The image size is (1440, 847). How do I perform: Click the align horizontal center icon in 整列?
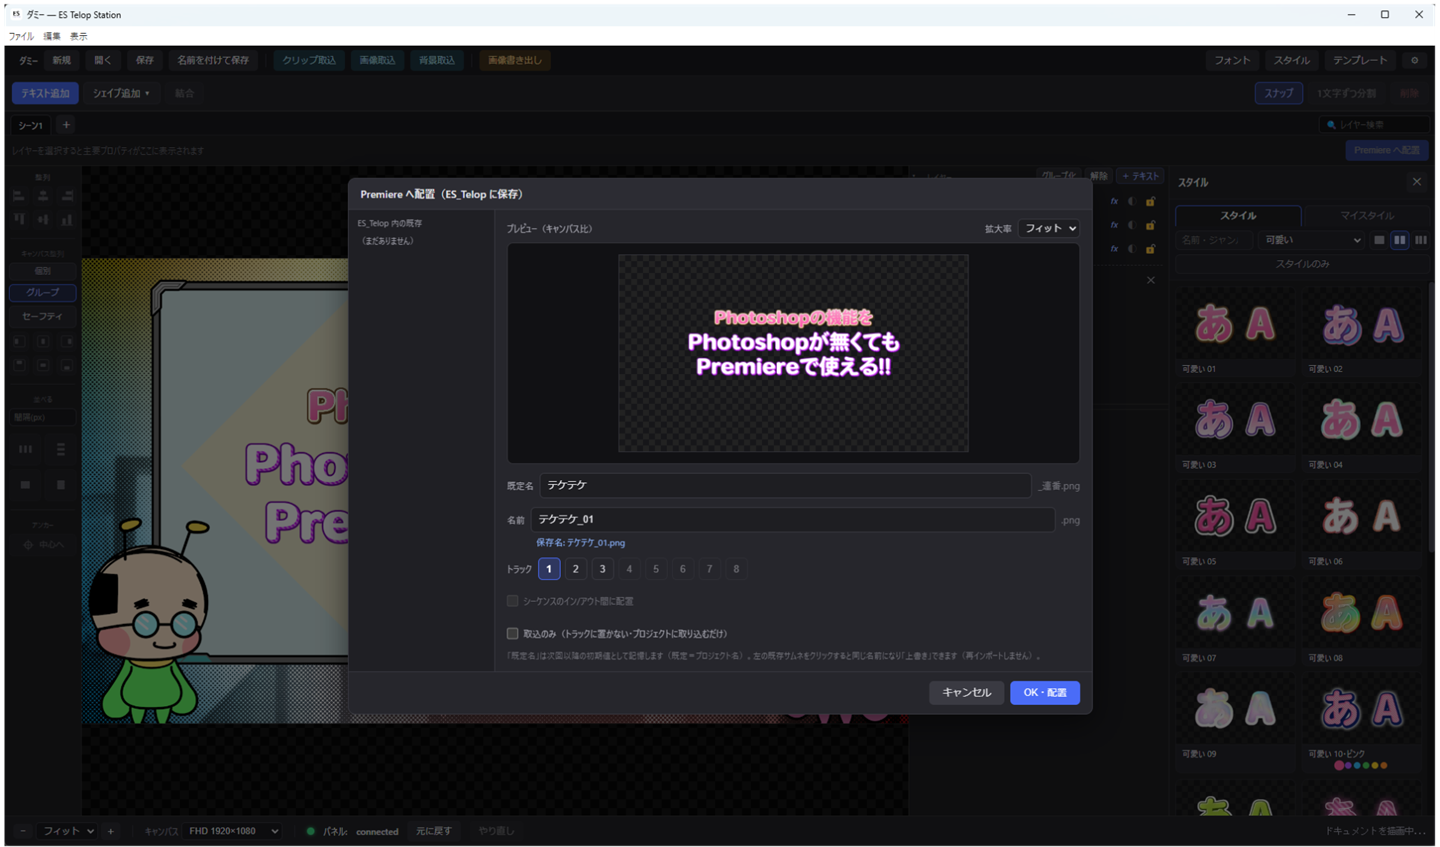(x=43, y=196)
